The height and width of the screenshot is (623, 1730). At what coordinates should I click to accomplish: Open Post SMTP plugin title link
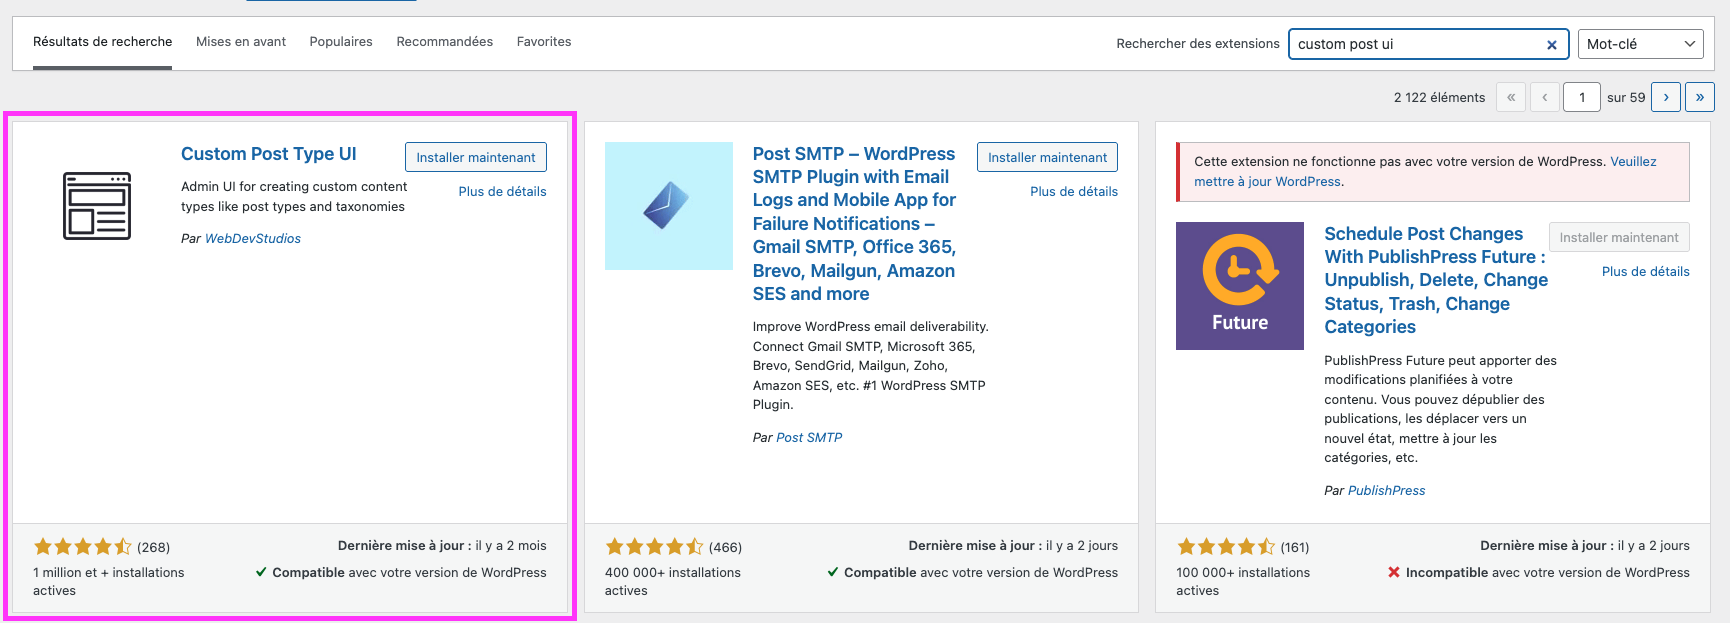tap(855, 224)
